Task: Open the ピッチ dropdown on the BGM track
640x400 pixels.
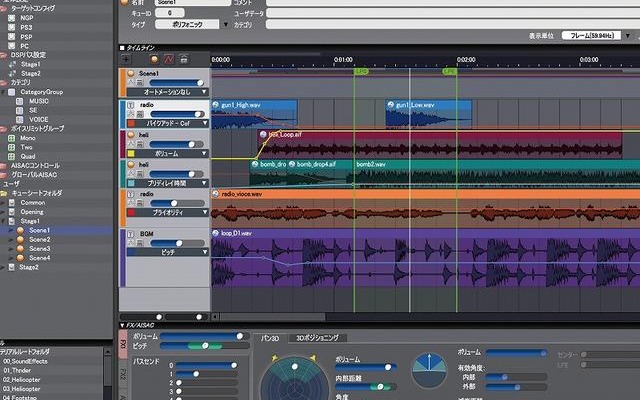Action: (x=168, y=252)
